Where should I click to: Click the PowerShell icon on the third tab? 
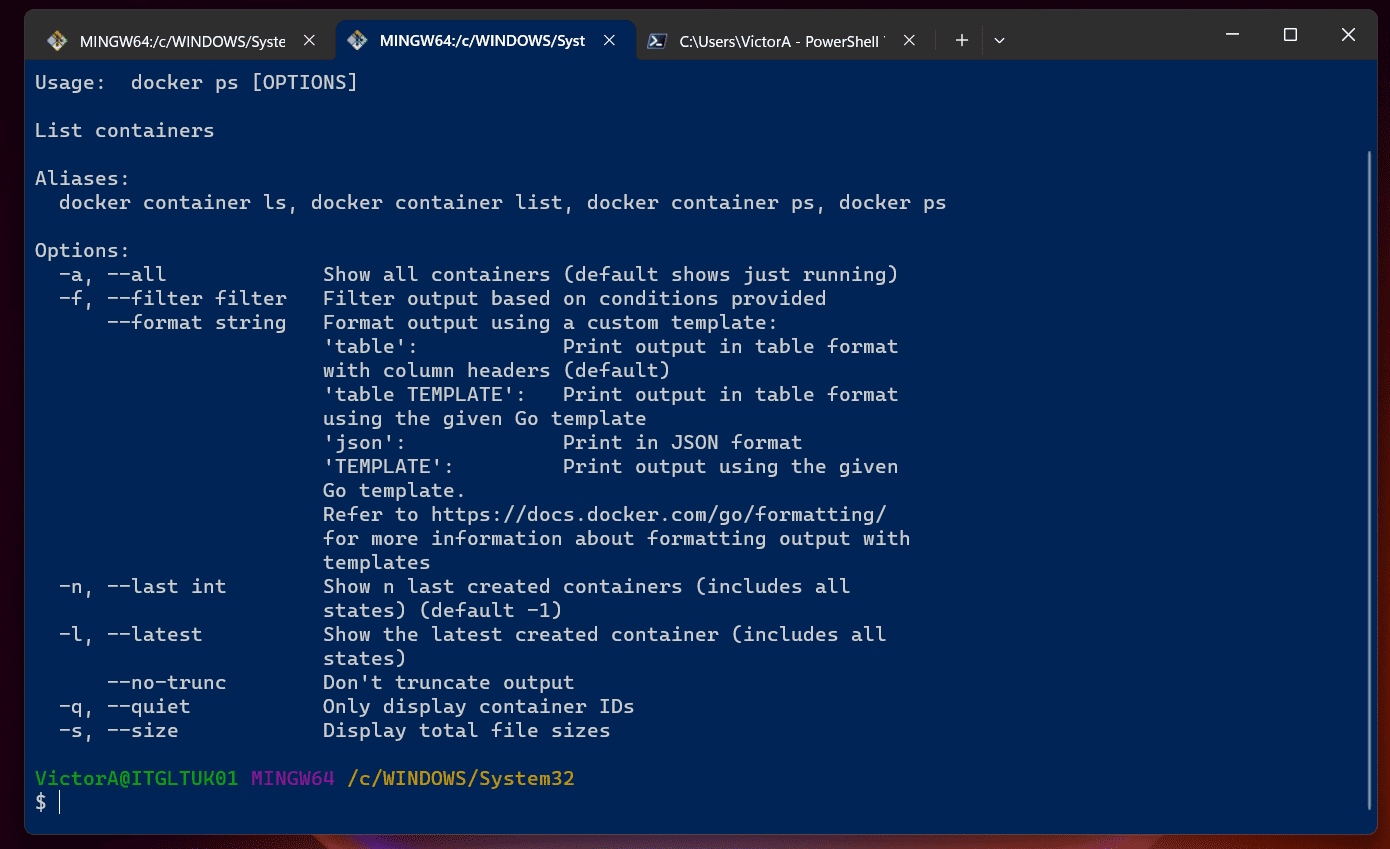657,41
